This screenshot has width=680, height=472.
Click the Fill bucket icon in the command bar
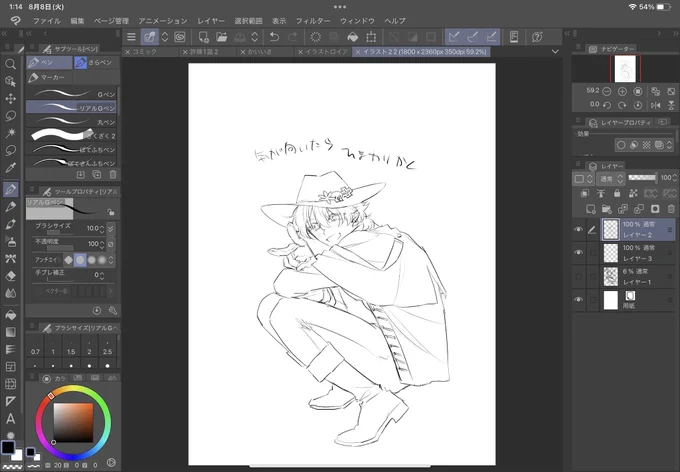pos(353,37)
